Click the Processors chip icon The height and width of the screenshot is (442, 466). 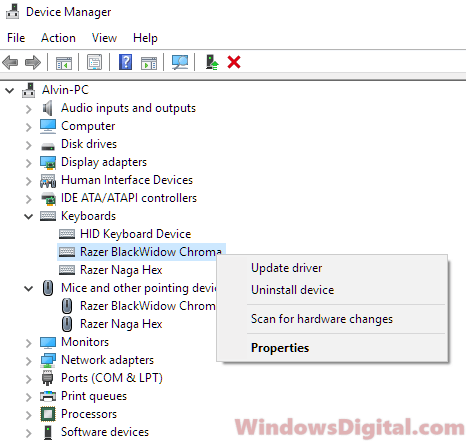(x=48, y=414)
